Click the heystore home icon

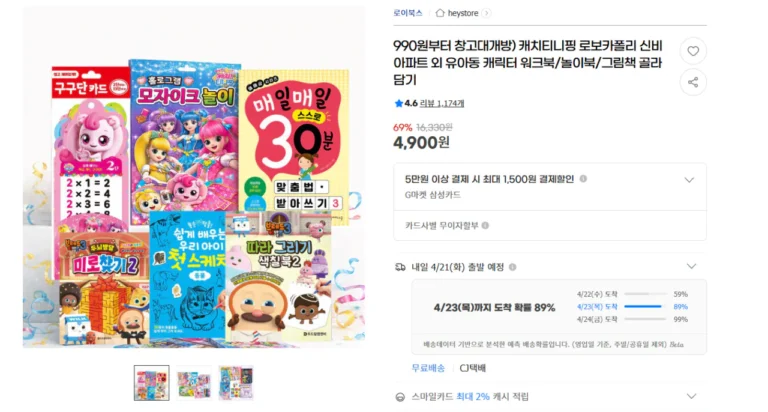[440, 13]
